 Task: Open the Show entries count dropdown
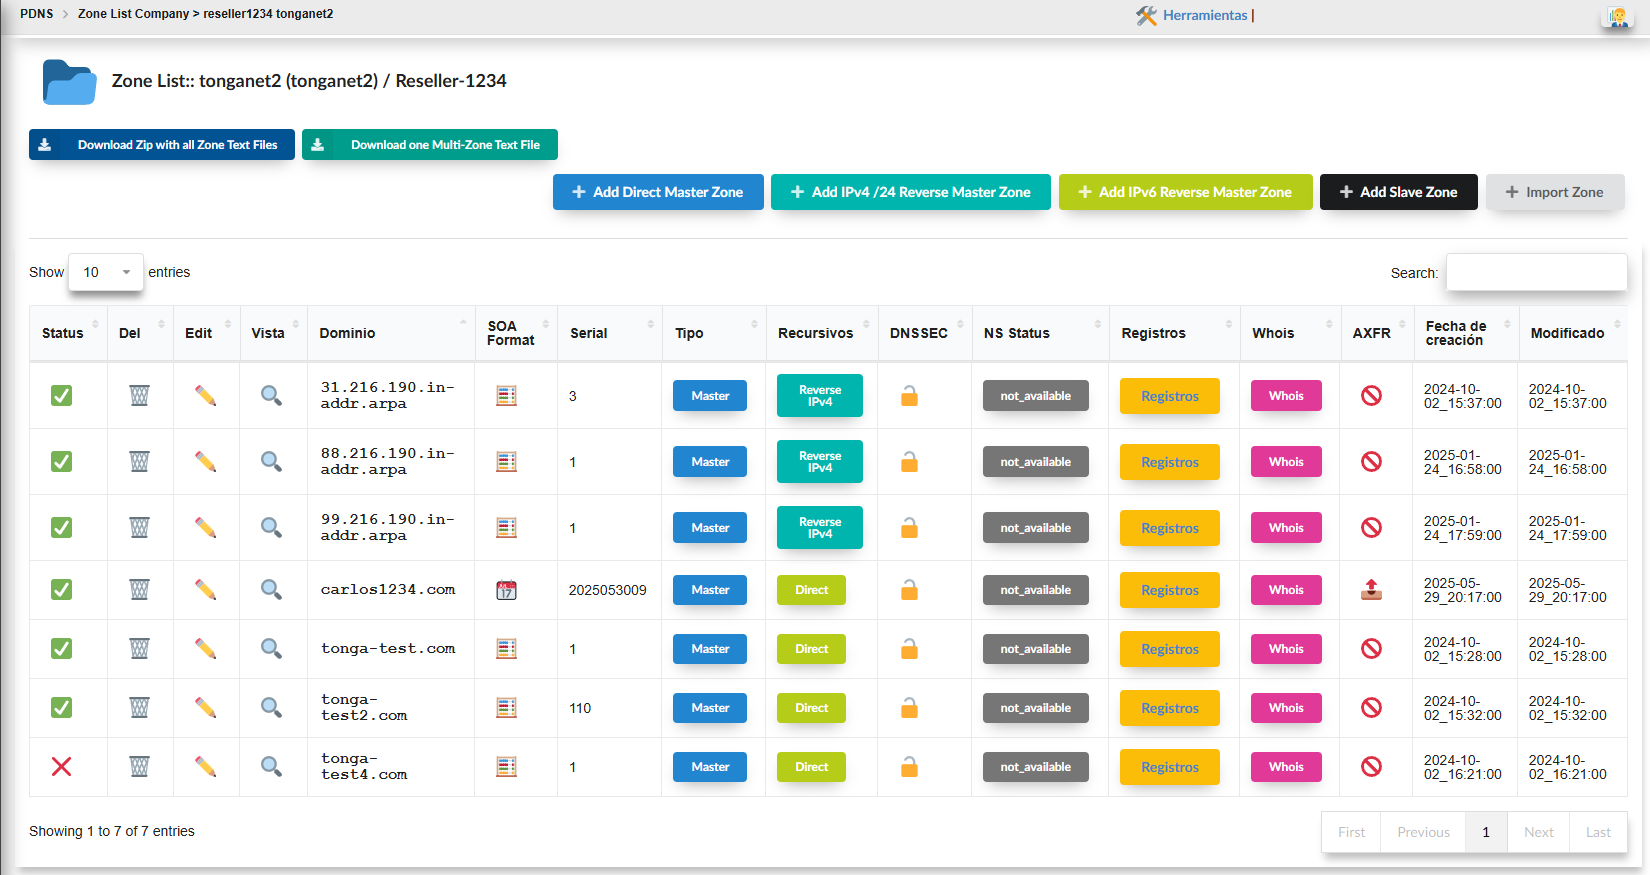tap(106, 272)
